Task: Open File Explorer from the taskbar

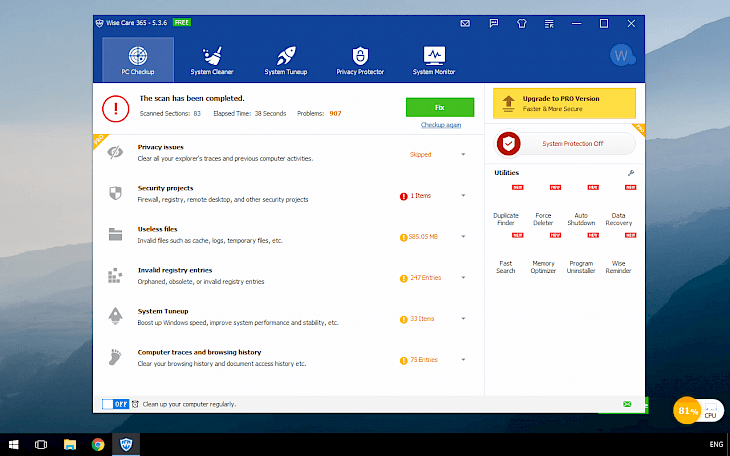Action: pos(70,444)
